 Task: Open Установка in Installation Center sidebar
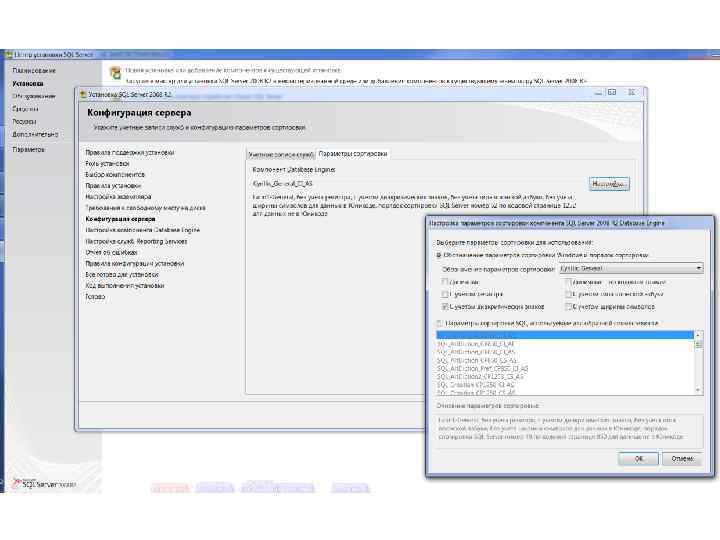coord(28,84)
